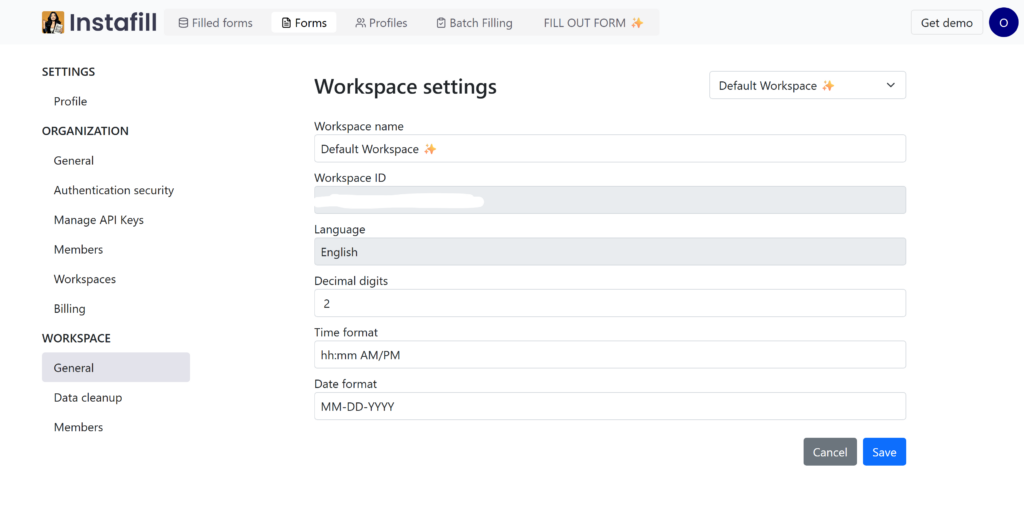Switch to the Forms tab
Screen dimensions: 1024x526
(x=304, y=23)
